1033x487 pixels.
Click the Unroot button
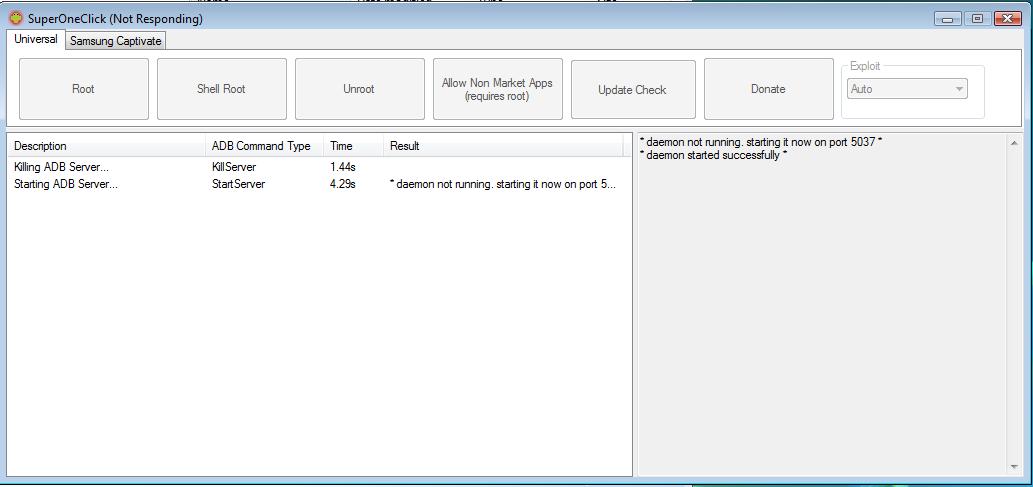(x=359, y=89)
